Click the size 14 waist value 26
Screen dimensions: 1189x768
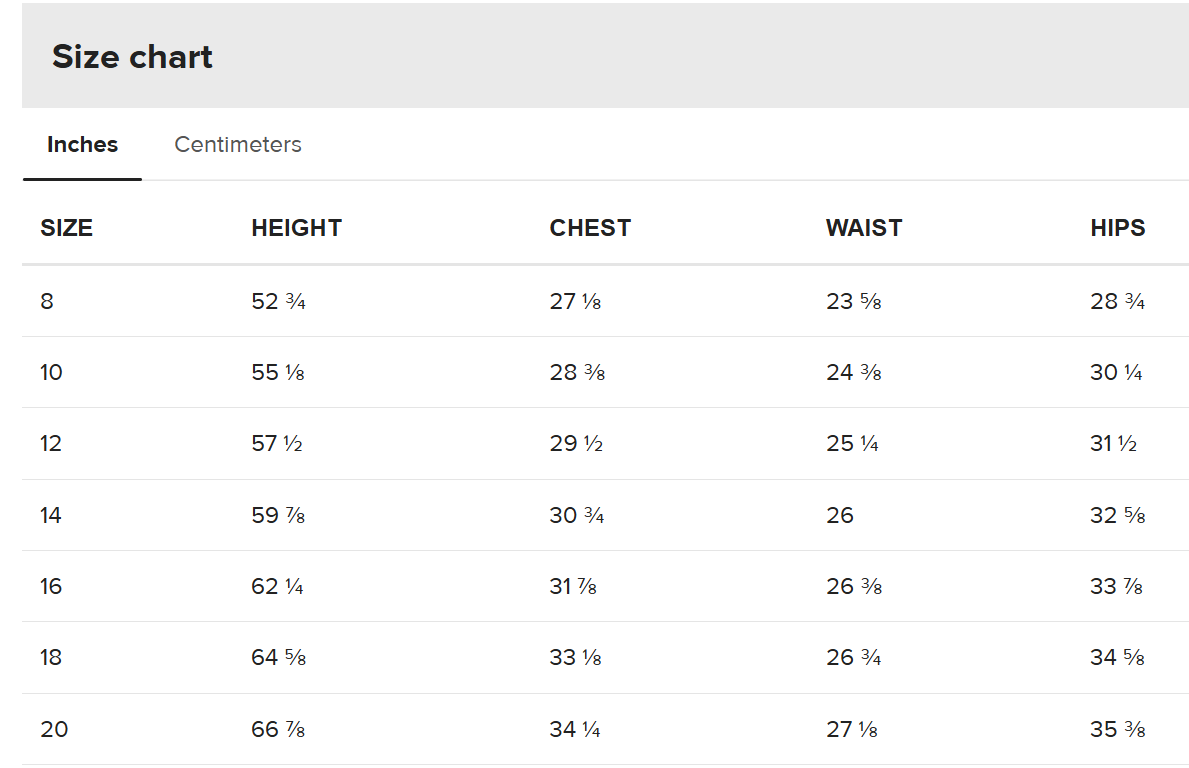point(840,516)
